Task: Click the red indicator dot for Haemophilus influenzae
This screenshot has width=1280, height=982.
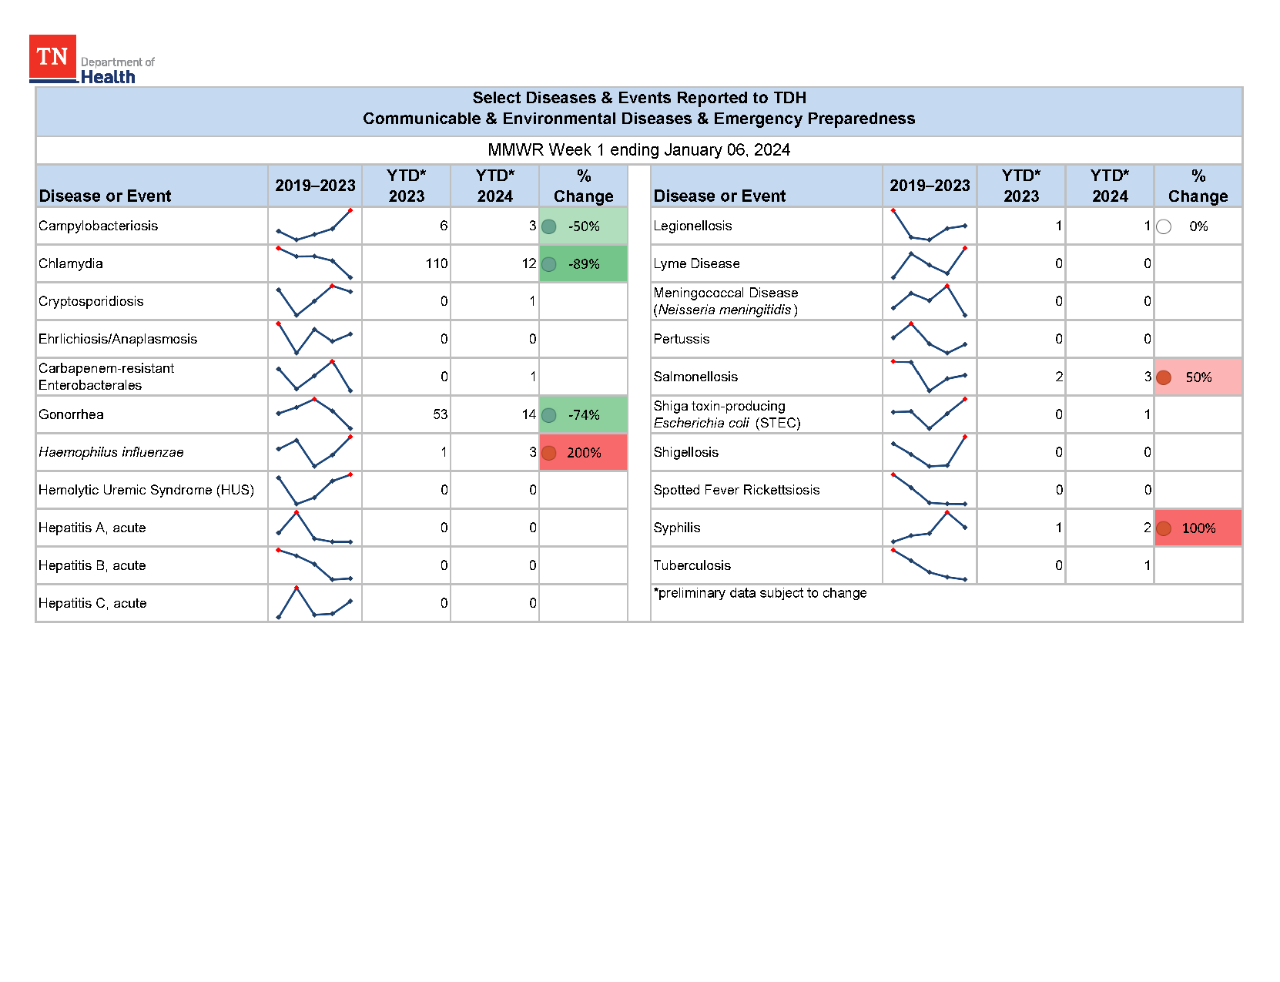Action: (x=548, y=453)
